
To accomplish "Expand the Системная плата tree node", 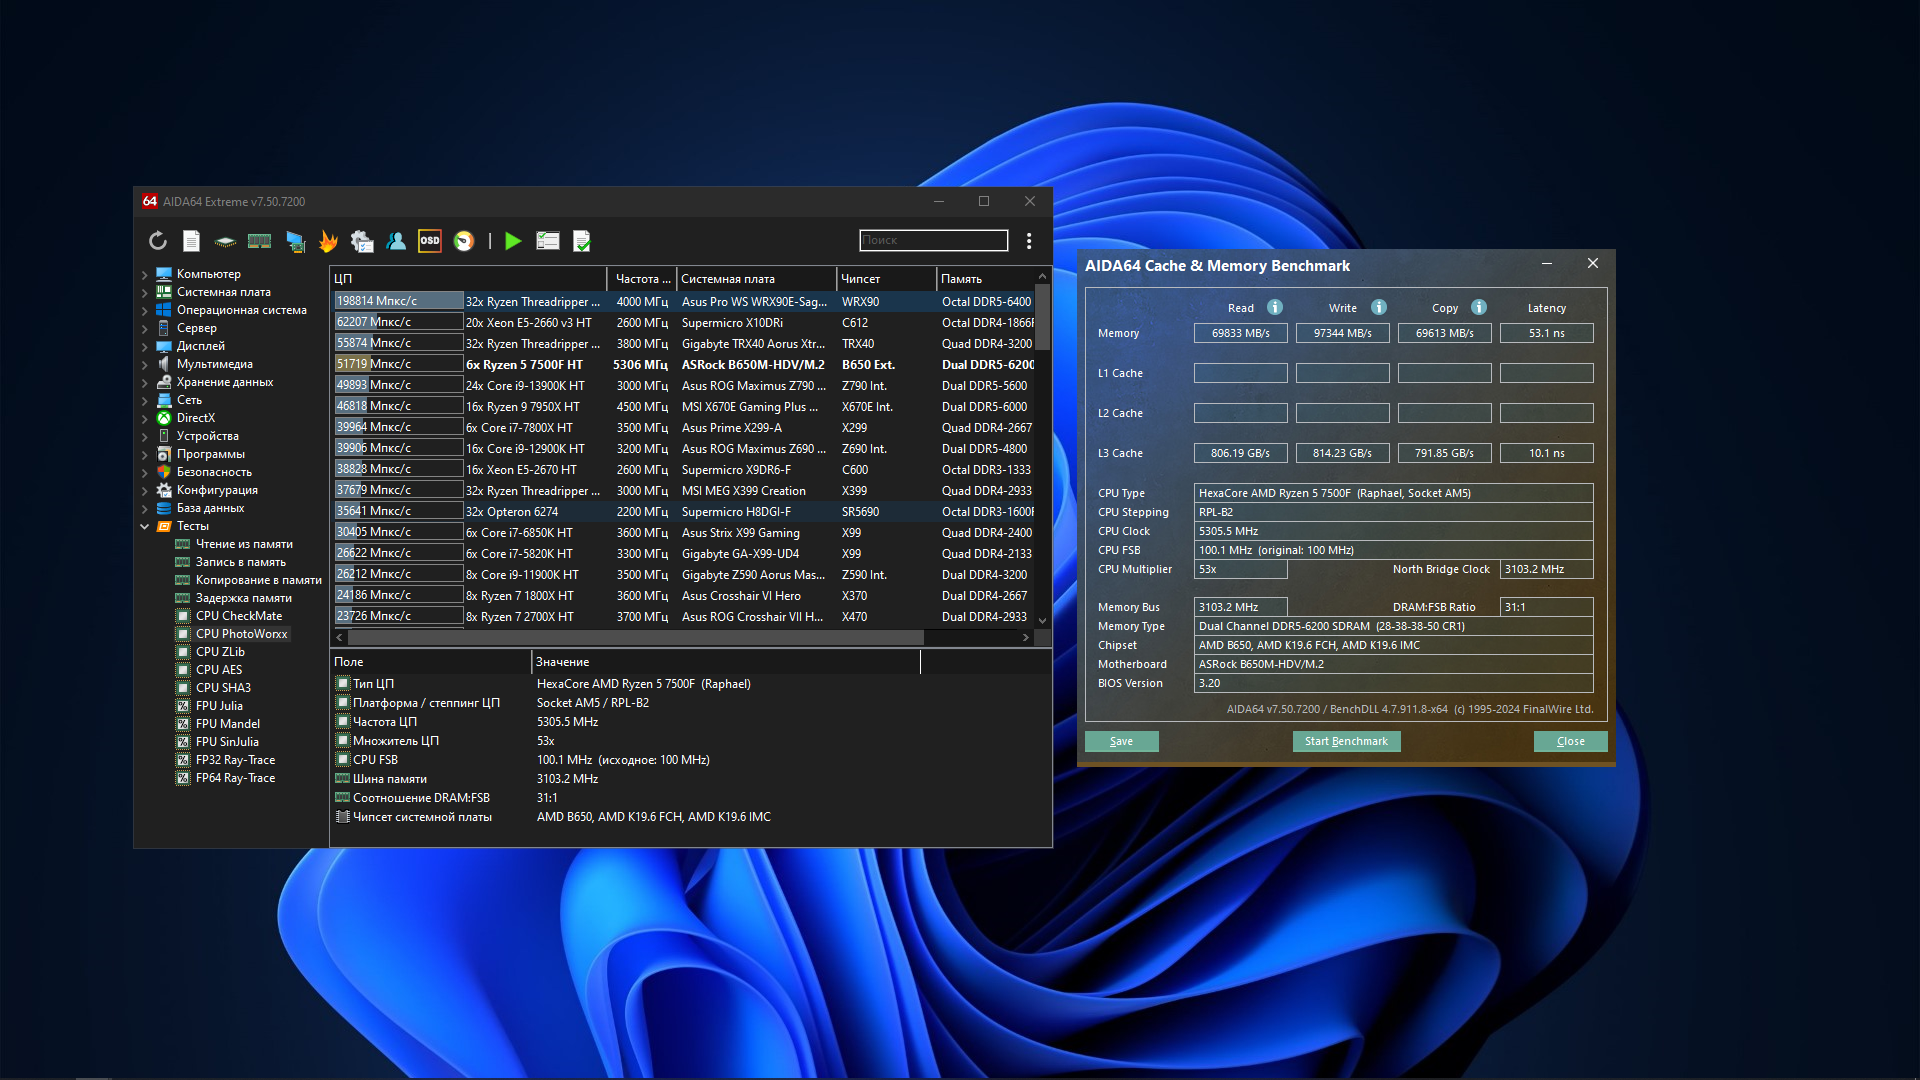I will 145,293.
